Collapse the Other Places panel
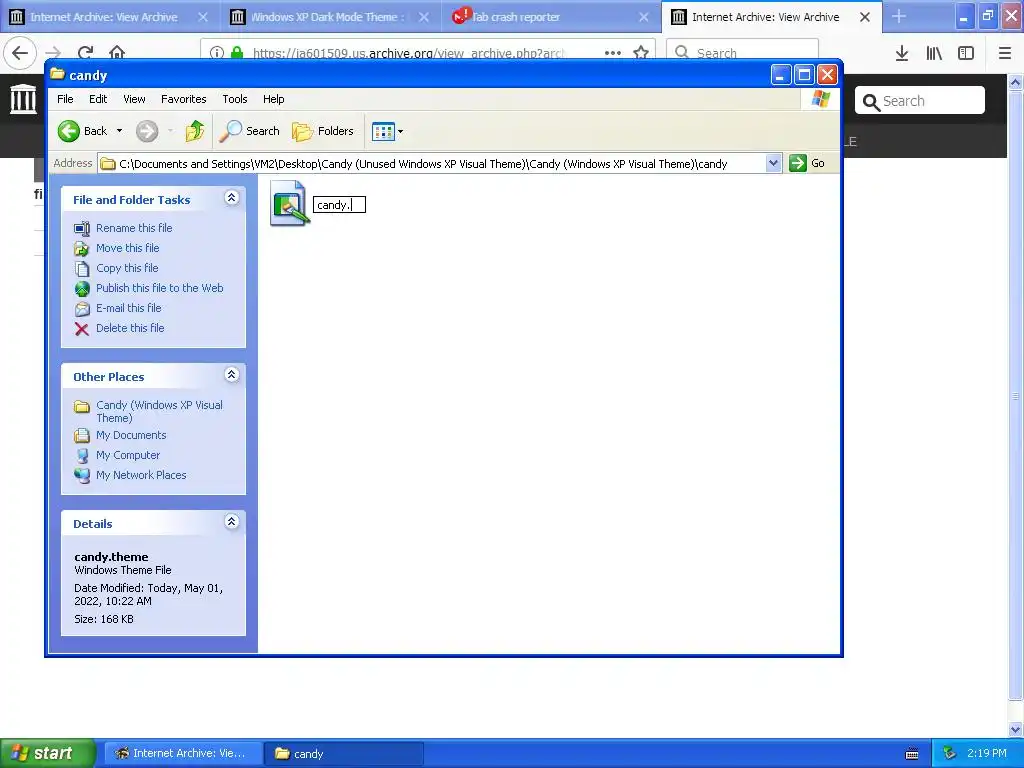 [231, 375]
